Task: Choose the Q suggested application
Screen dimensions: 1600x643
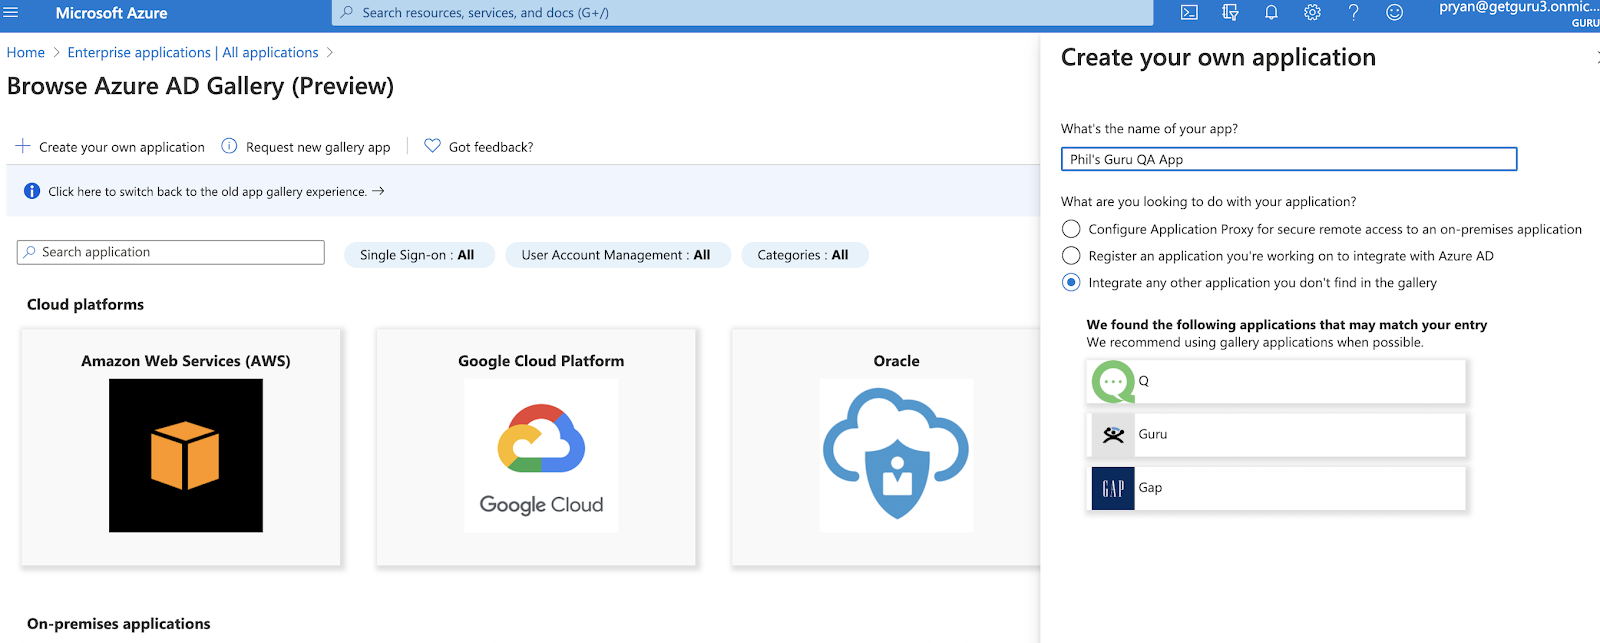Action: (x=1276, y=381)
